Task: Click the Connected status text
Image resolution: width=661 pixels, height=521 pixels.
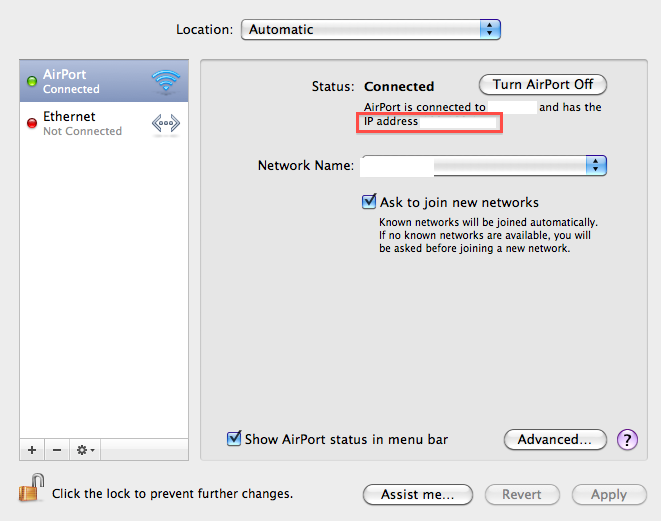Action: point(399,86)
